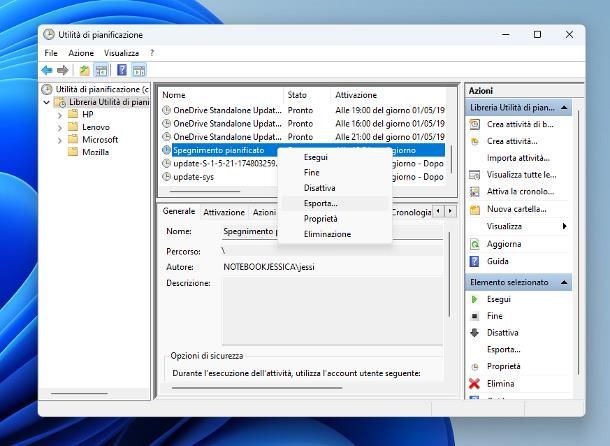The width and height of the screenshot is (610, 446).
Task: Click the Attiva la cronologia icon
Action: pos(475,191)
